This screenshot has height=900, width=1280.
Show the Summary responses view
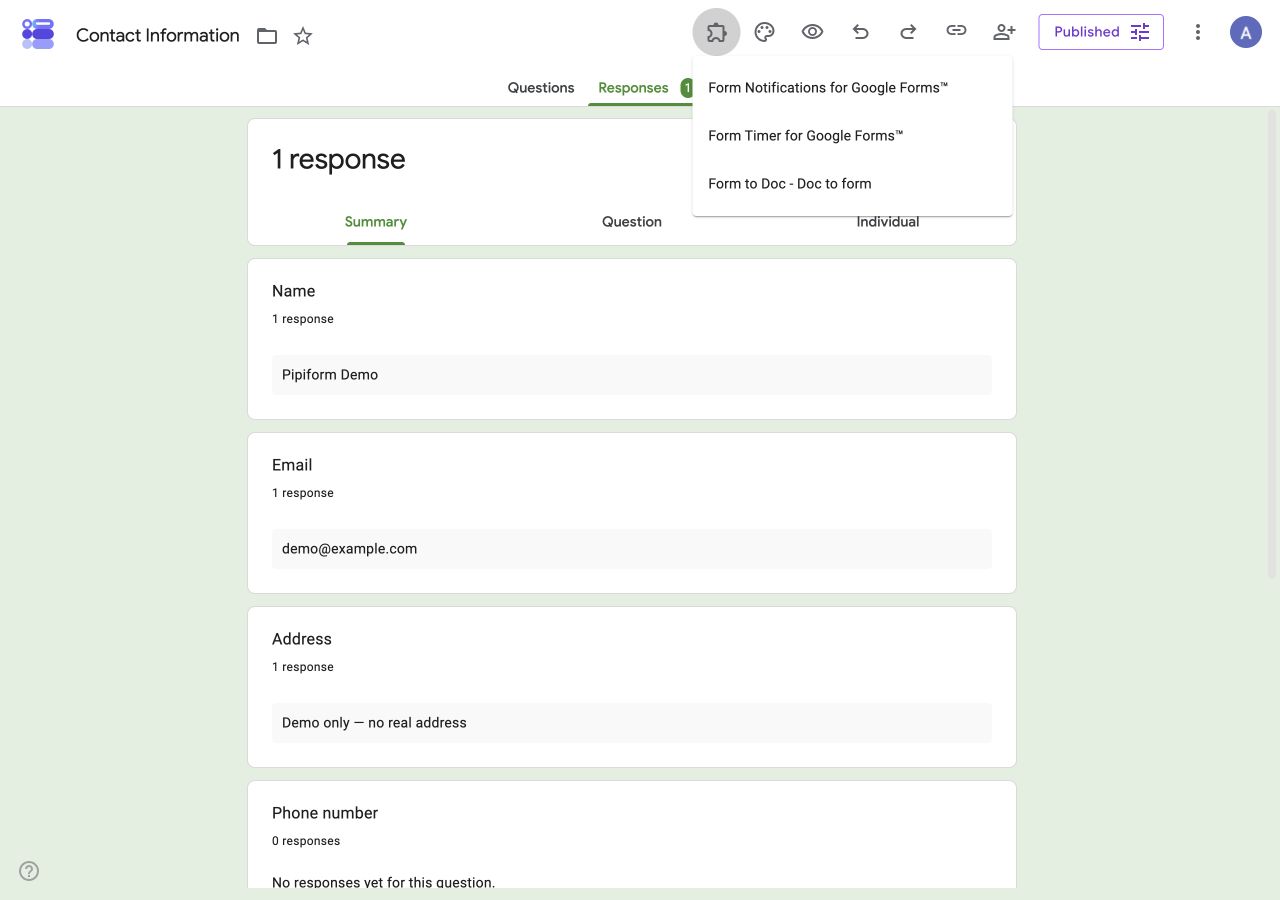click(x=376, y=222)
